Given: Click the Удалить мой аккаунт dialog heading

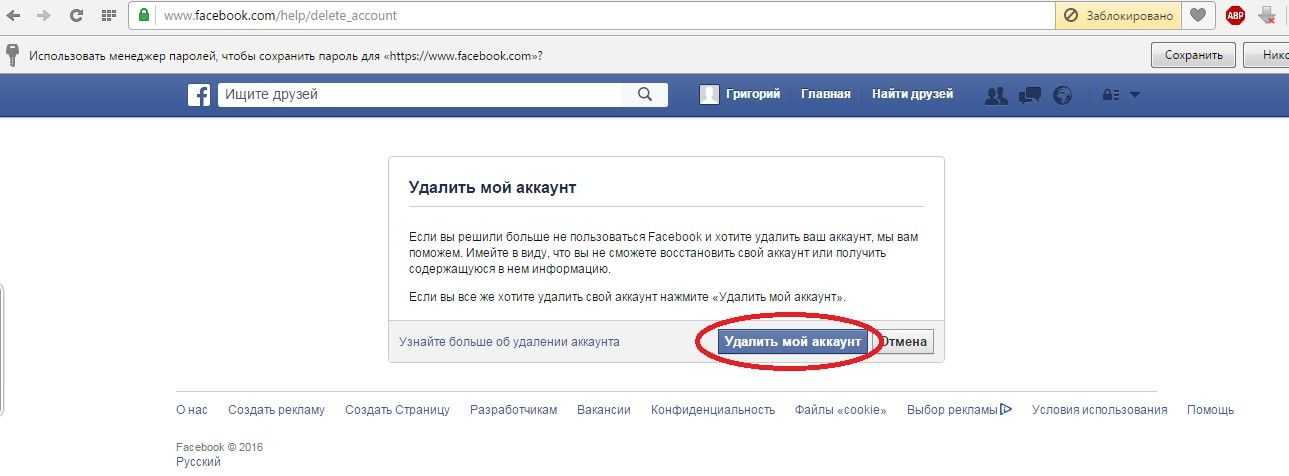Looking at the screenshot, I should 492,187.
